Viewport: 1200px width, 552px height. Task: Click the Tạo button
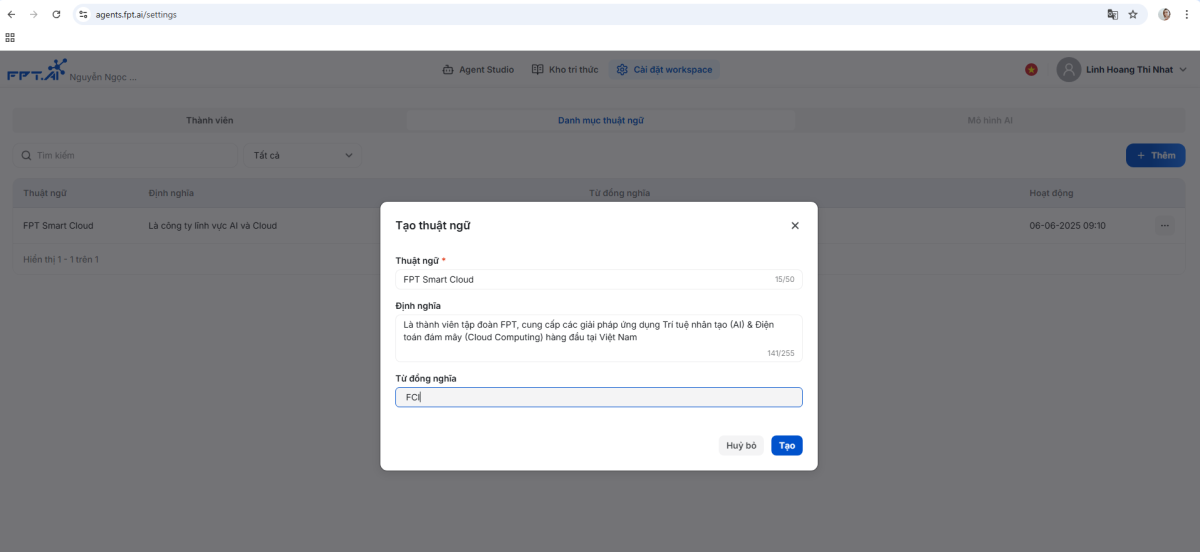point(787,446)
